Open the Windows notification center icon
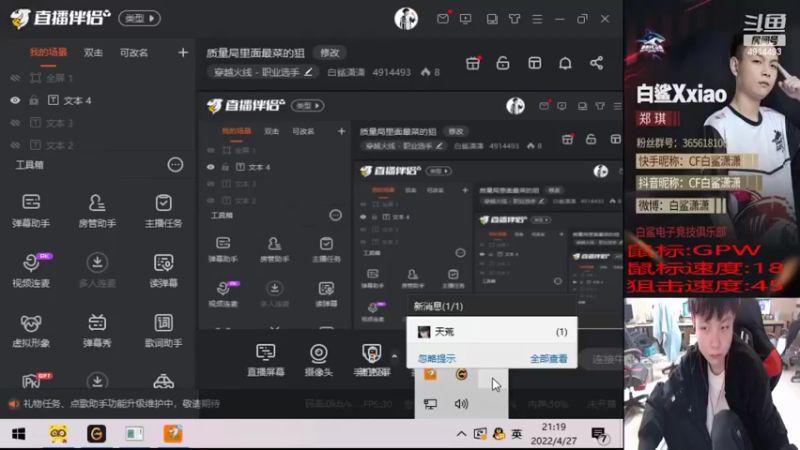 coord(599,435)
